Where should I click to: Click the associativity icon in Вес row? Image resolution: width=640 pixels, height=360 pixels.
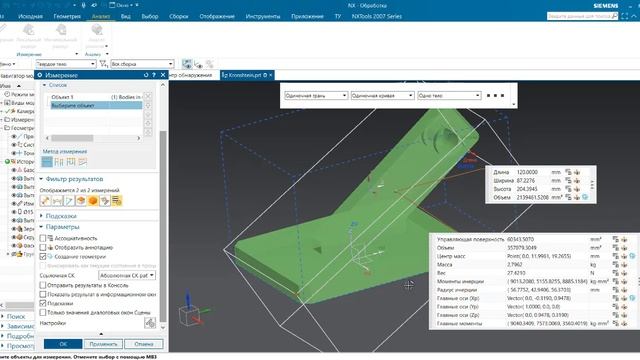(x=616, y=273)
